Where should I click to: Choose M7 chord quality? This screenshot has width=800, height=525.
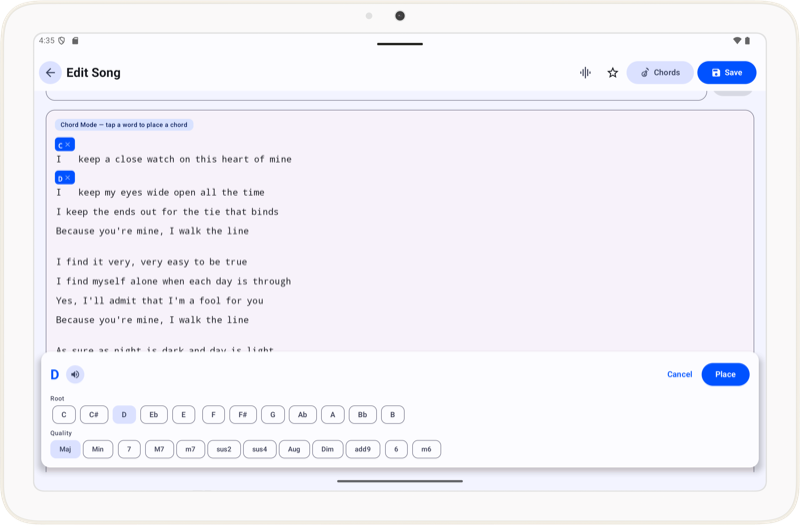click(159, 449)
